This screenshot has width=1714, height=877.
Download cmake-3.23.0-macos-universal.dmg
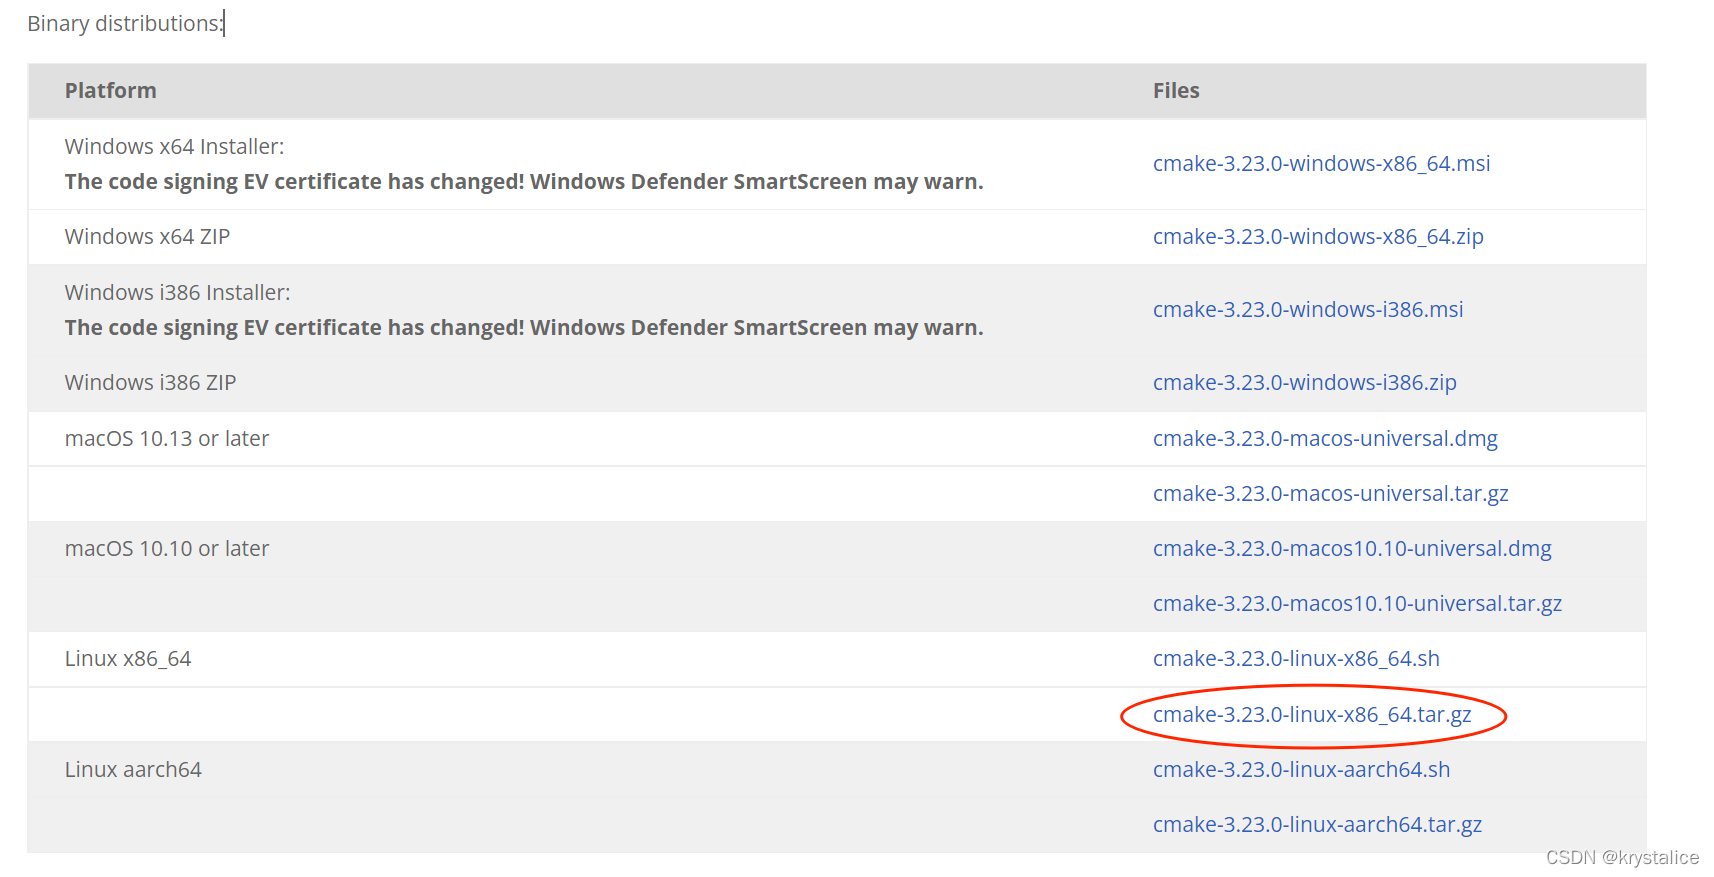point(1325,439)
